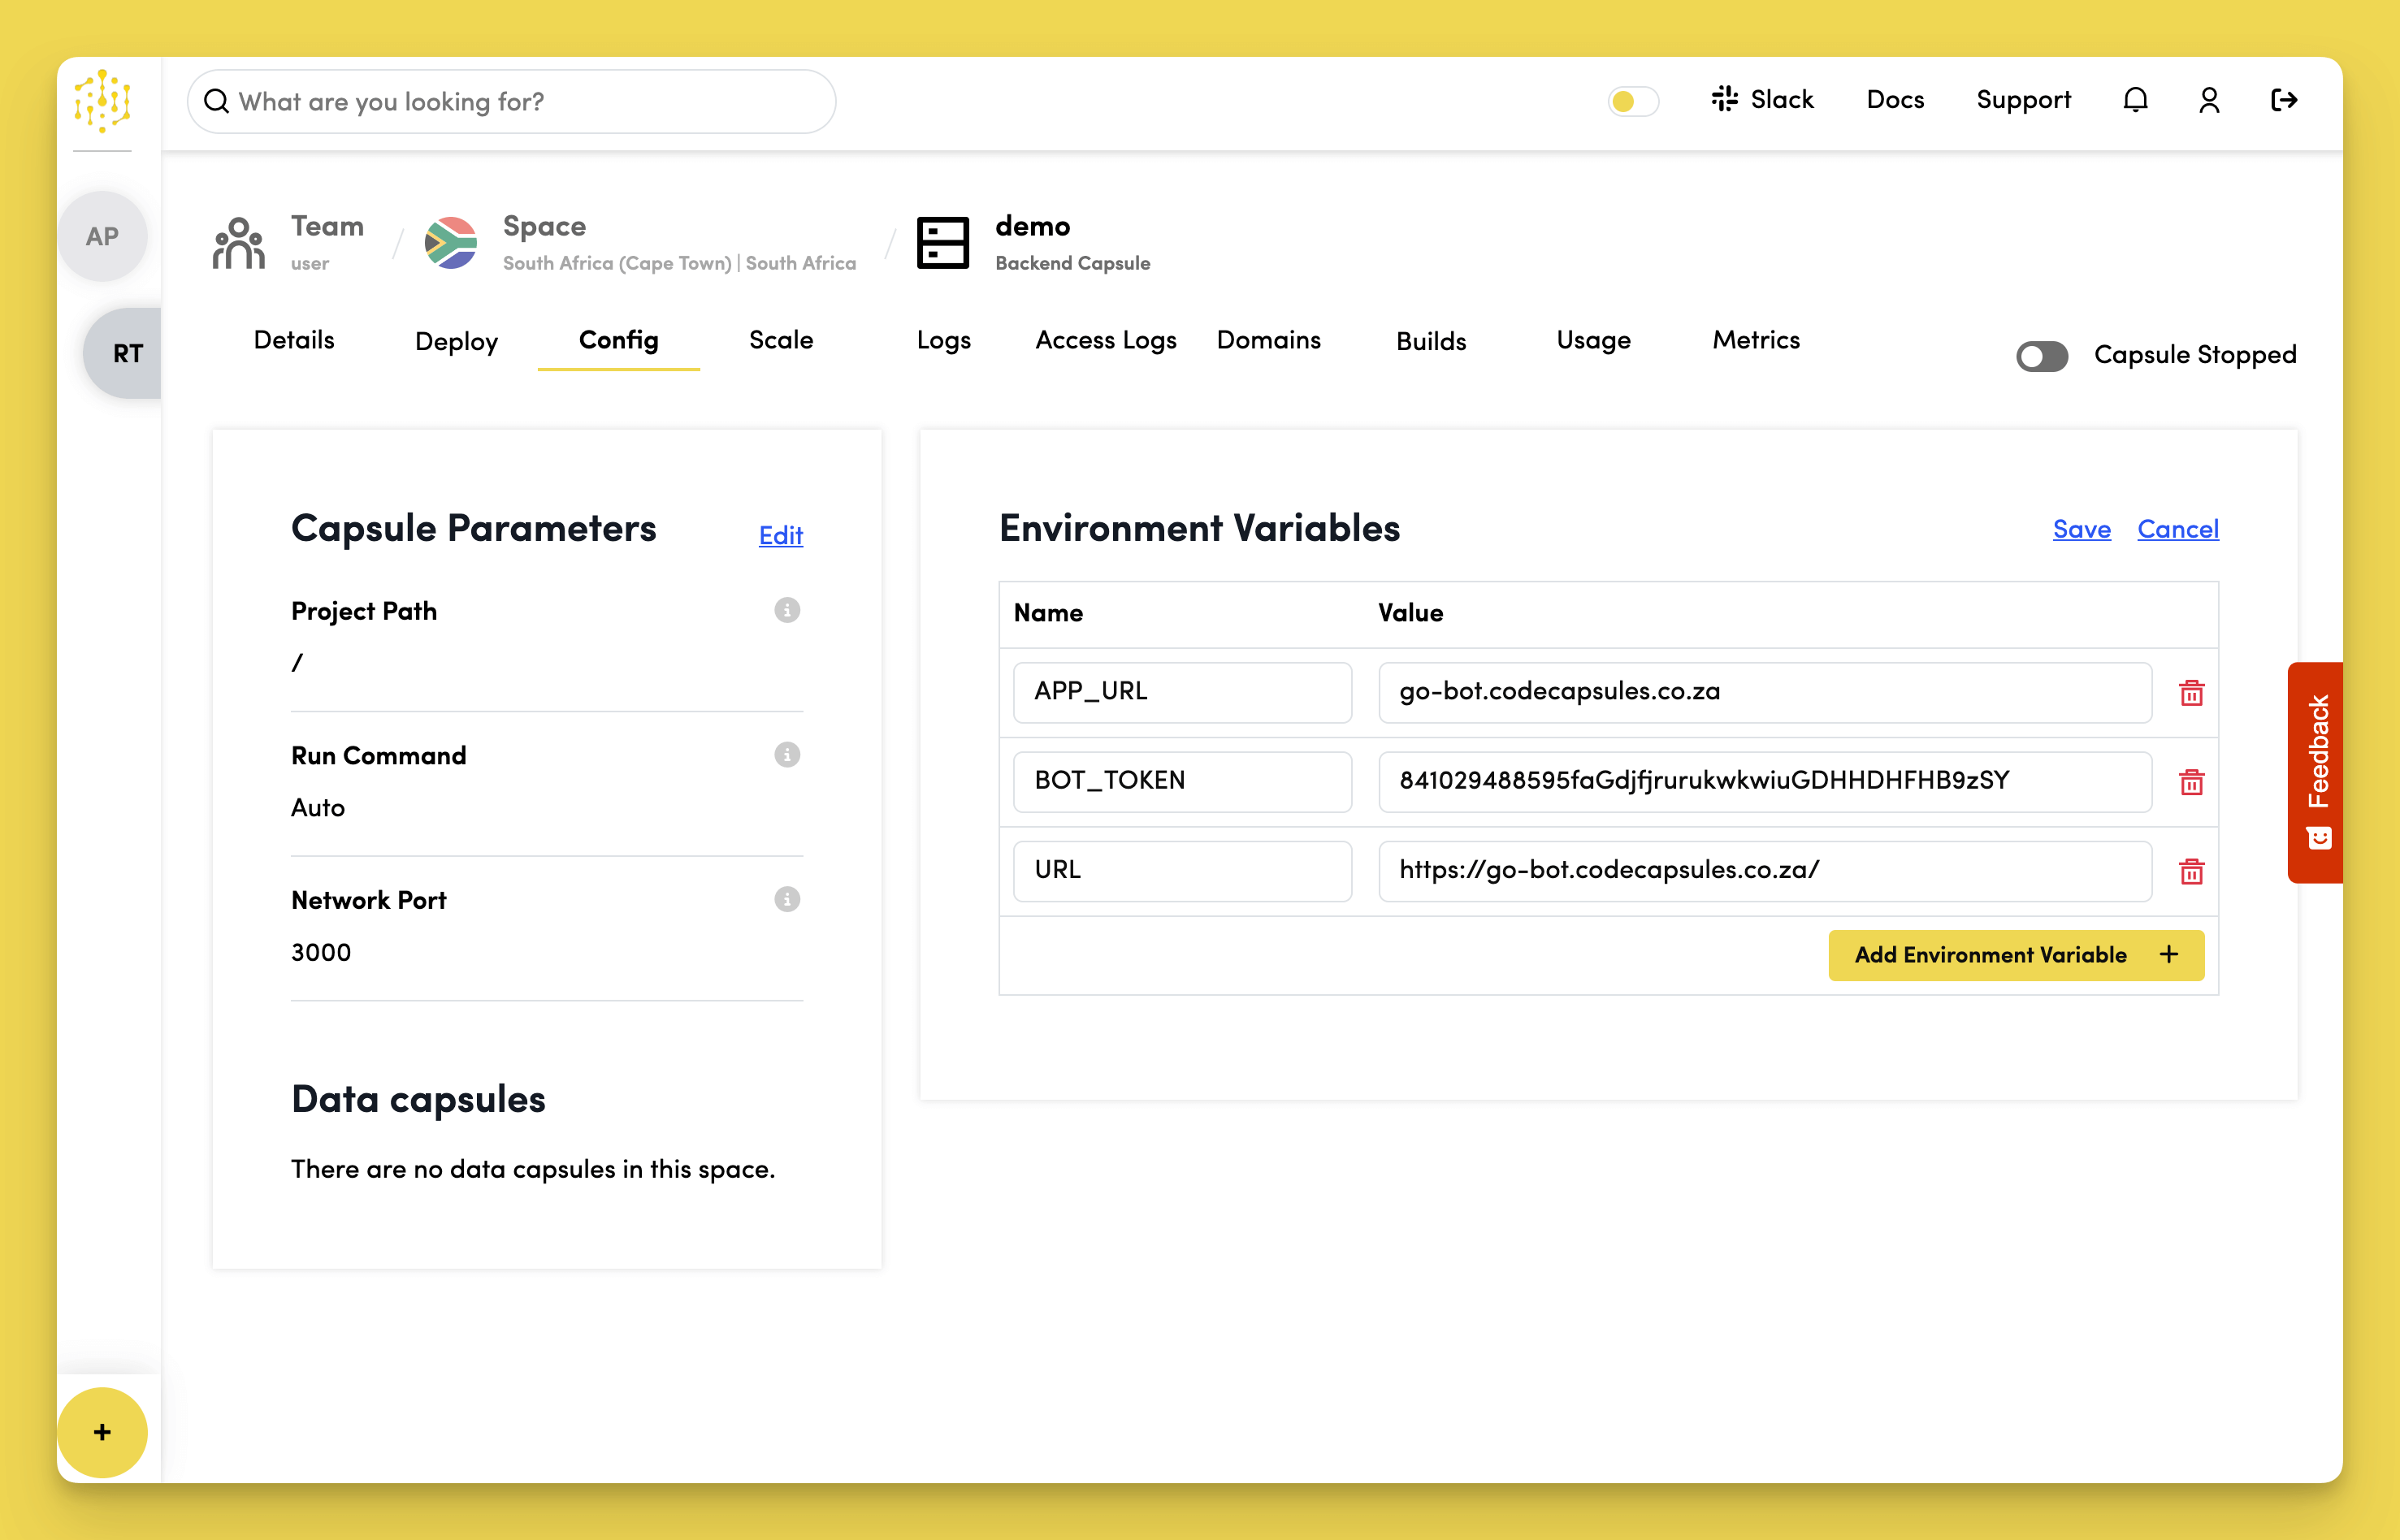This screenshot has width=2400, height=1540.
Task: Save the environment variables
Action: coord(2081,529)
